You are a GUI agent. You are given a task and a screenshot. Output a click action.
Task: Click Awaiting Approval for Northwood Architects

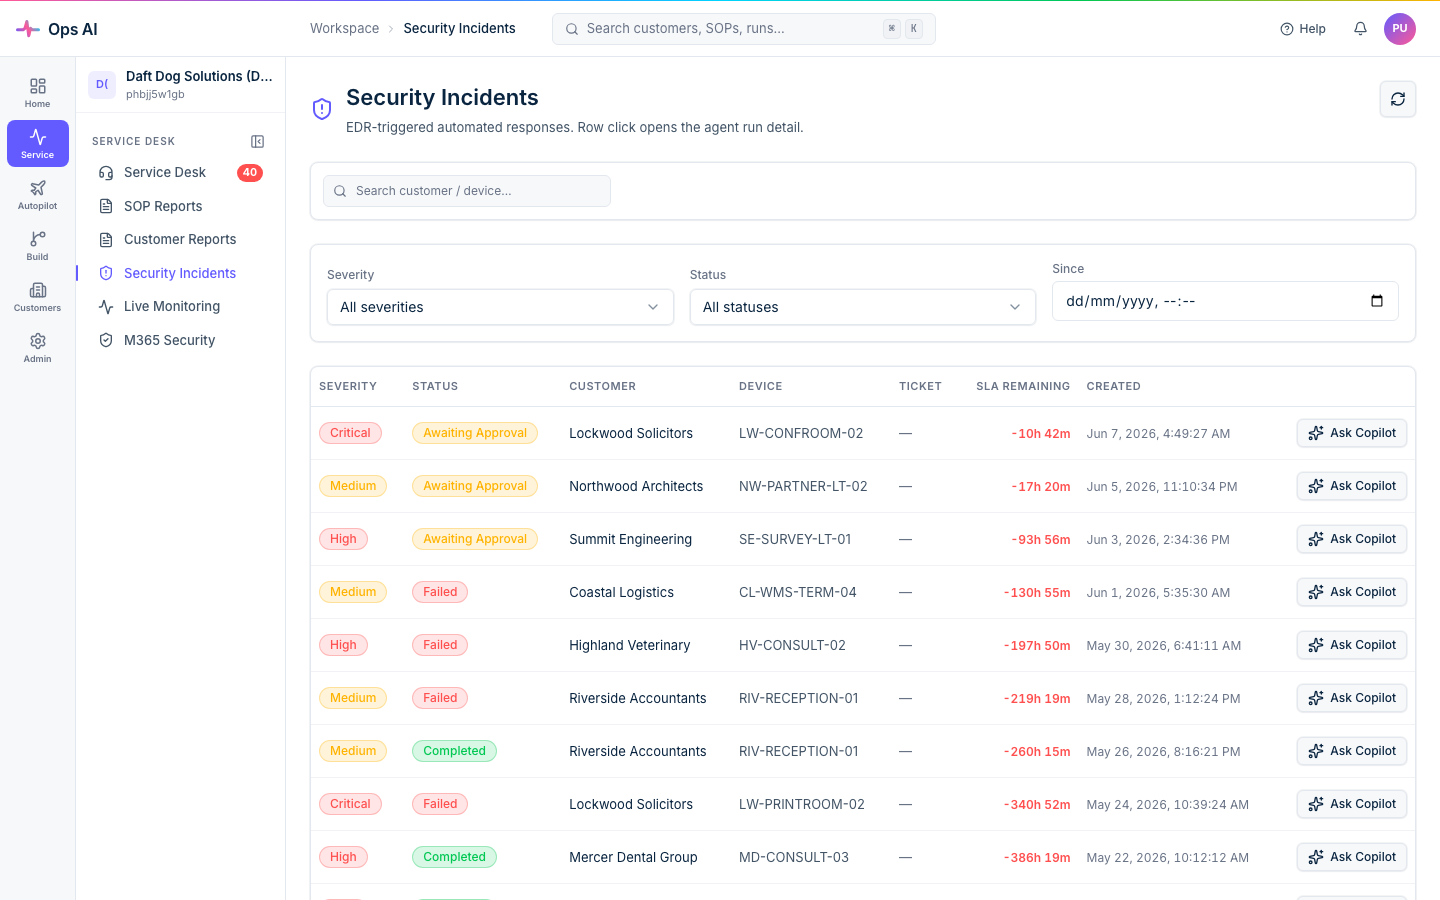tap(475, 486)
